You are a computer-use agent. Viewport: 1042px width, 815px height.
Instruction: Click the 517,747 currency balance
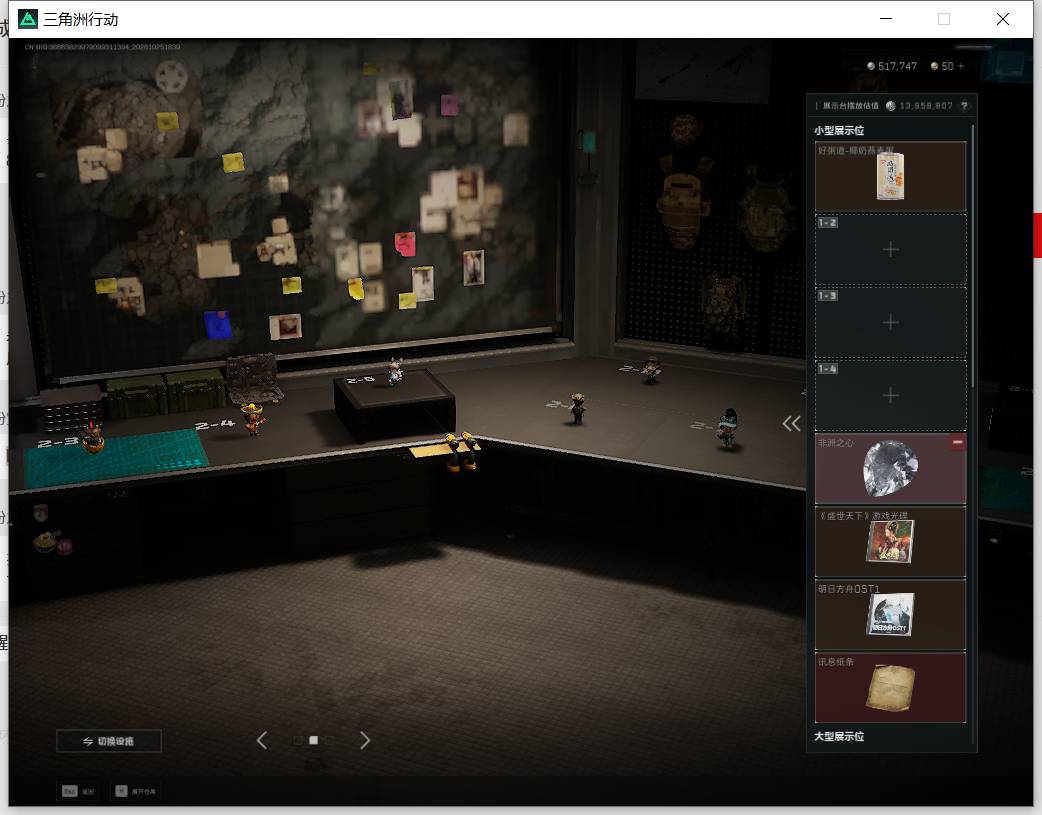(x=892, y=66)
